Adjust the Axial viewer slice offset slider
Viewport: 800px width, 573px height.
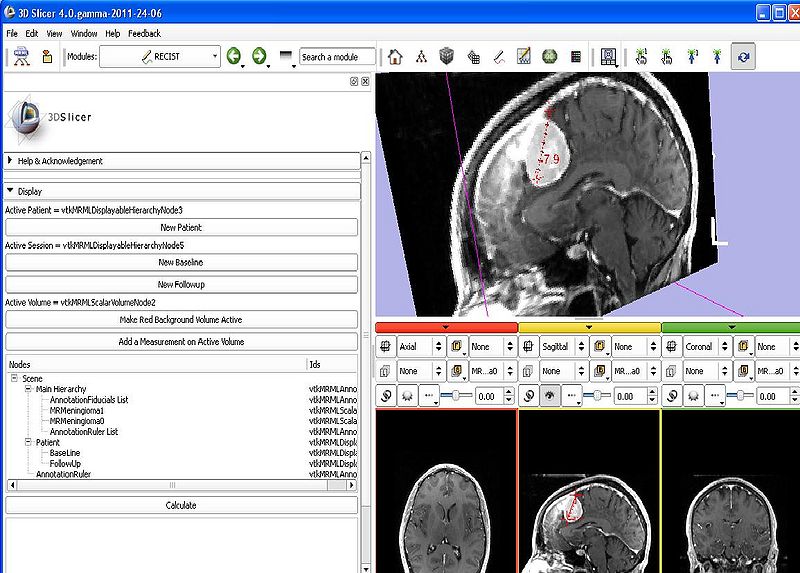coord(456,395)
